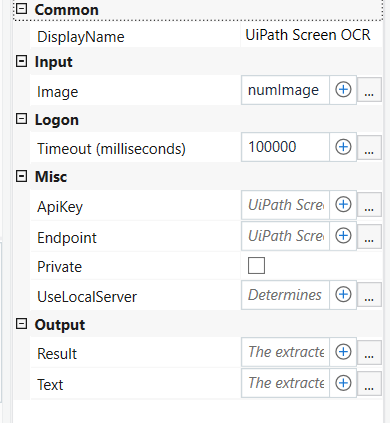
Task: Collapse the Misc section
Action: (x=22, y=176)
